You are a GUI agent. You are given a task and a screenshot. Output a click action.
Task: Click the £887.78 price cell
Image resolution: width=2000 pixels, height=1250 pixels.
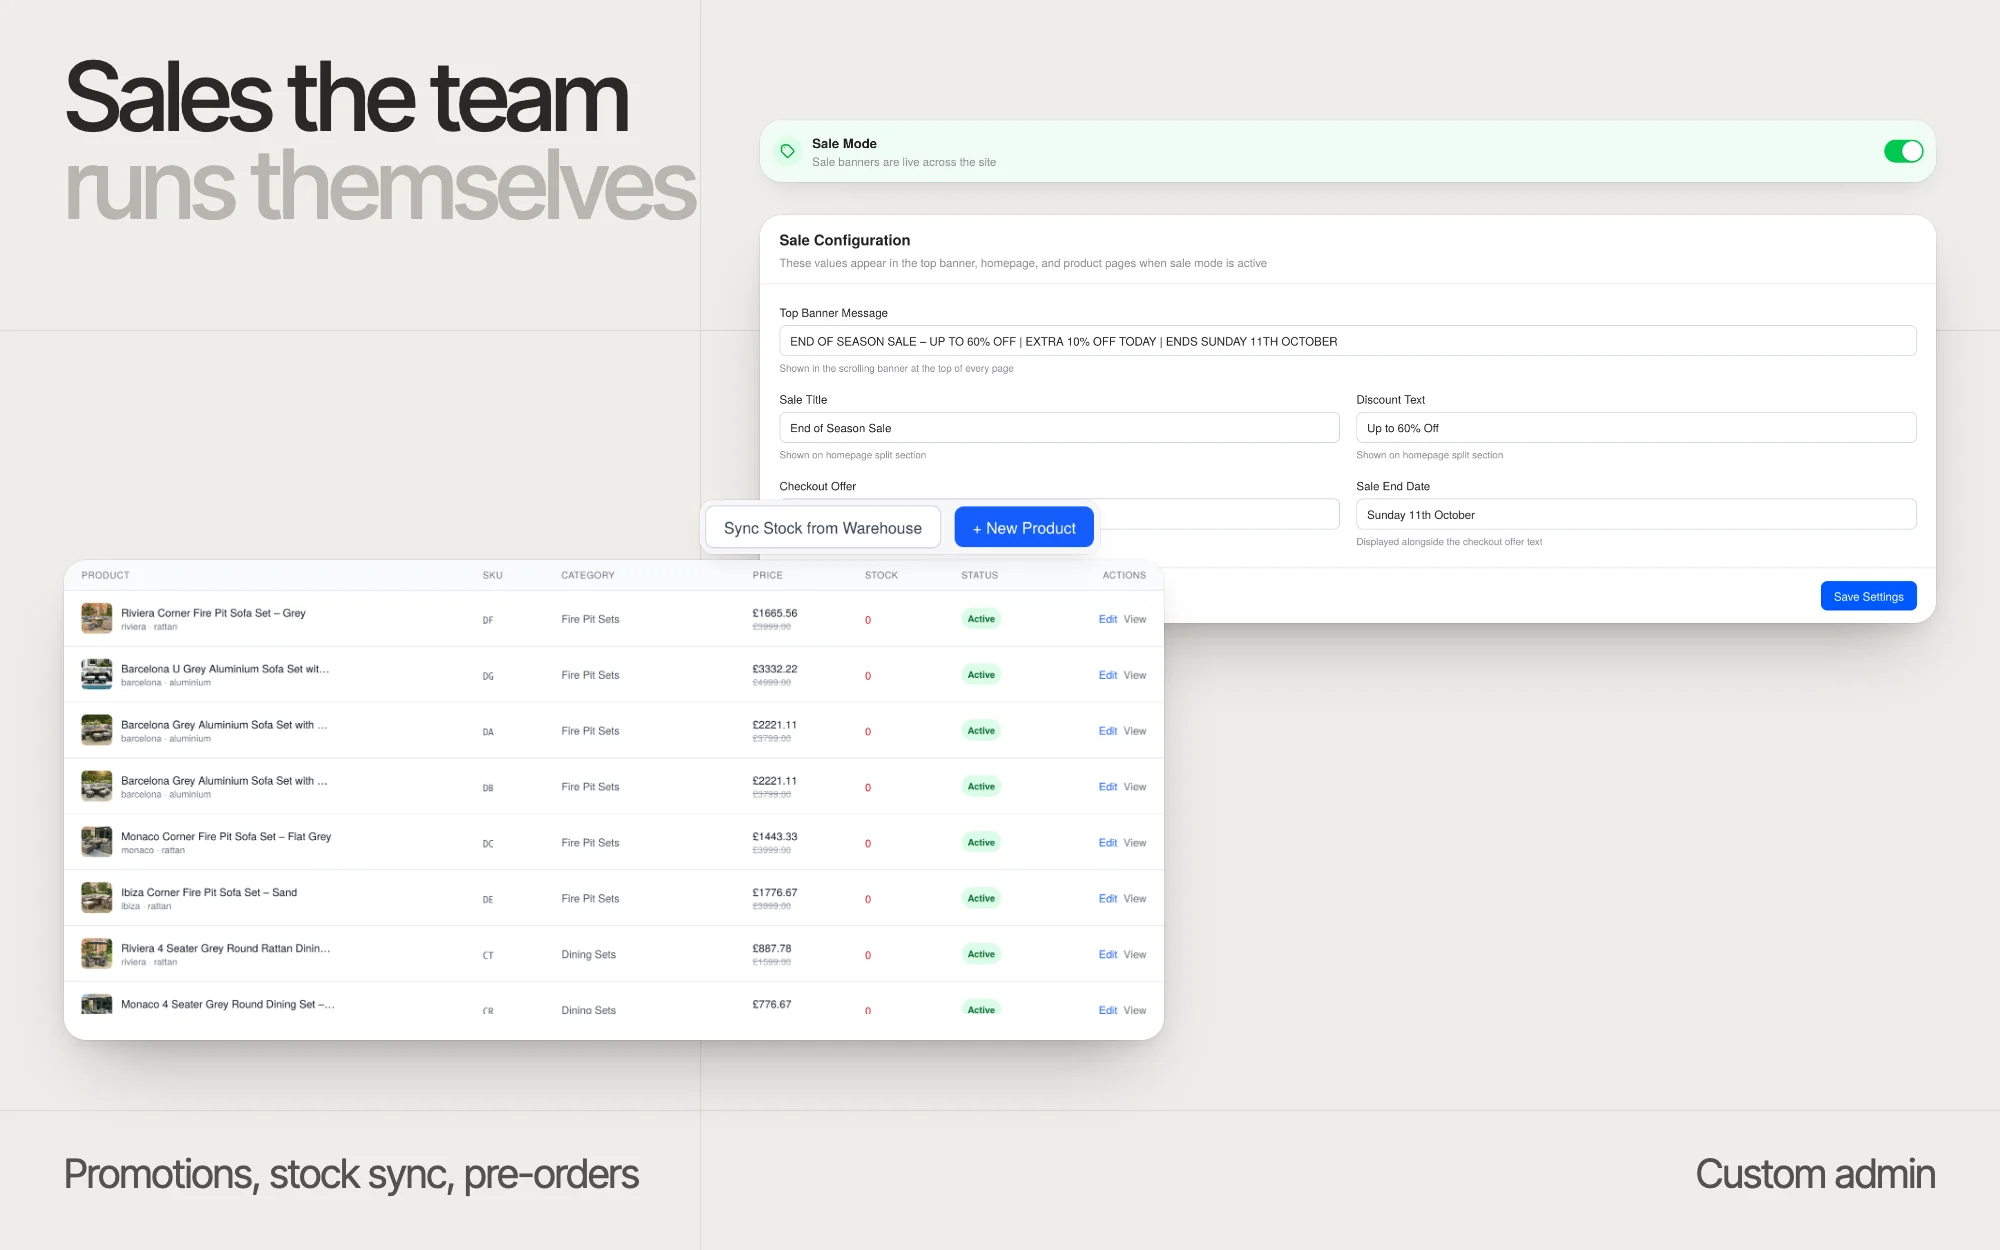click(771, 949)
